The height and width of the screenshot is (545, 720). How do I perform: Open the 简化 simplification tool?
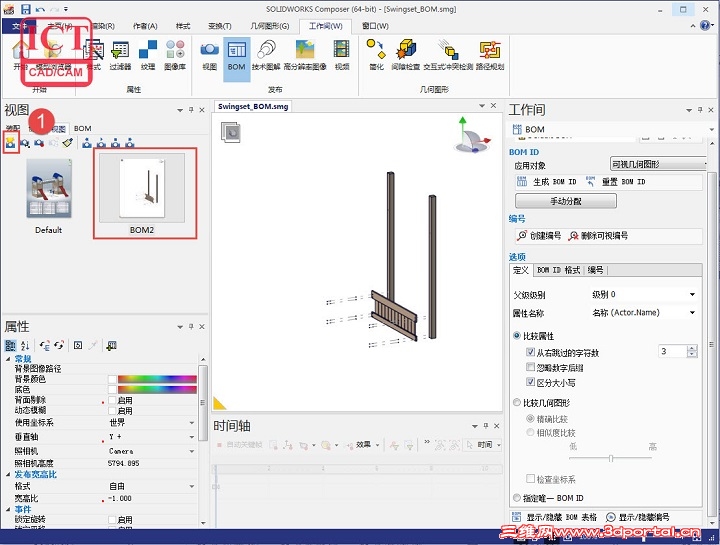(376, 55)
